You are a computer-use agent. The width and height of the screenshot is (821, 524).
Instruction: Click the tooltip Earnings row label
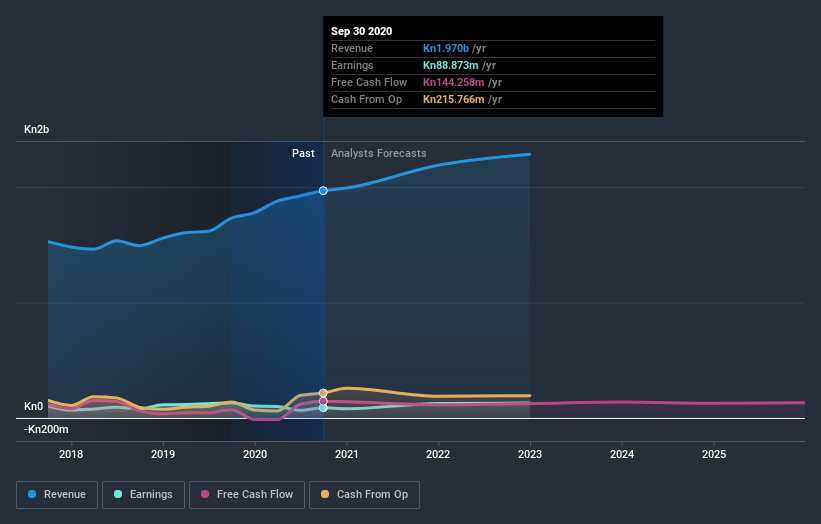point(352,65)
